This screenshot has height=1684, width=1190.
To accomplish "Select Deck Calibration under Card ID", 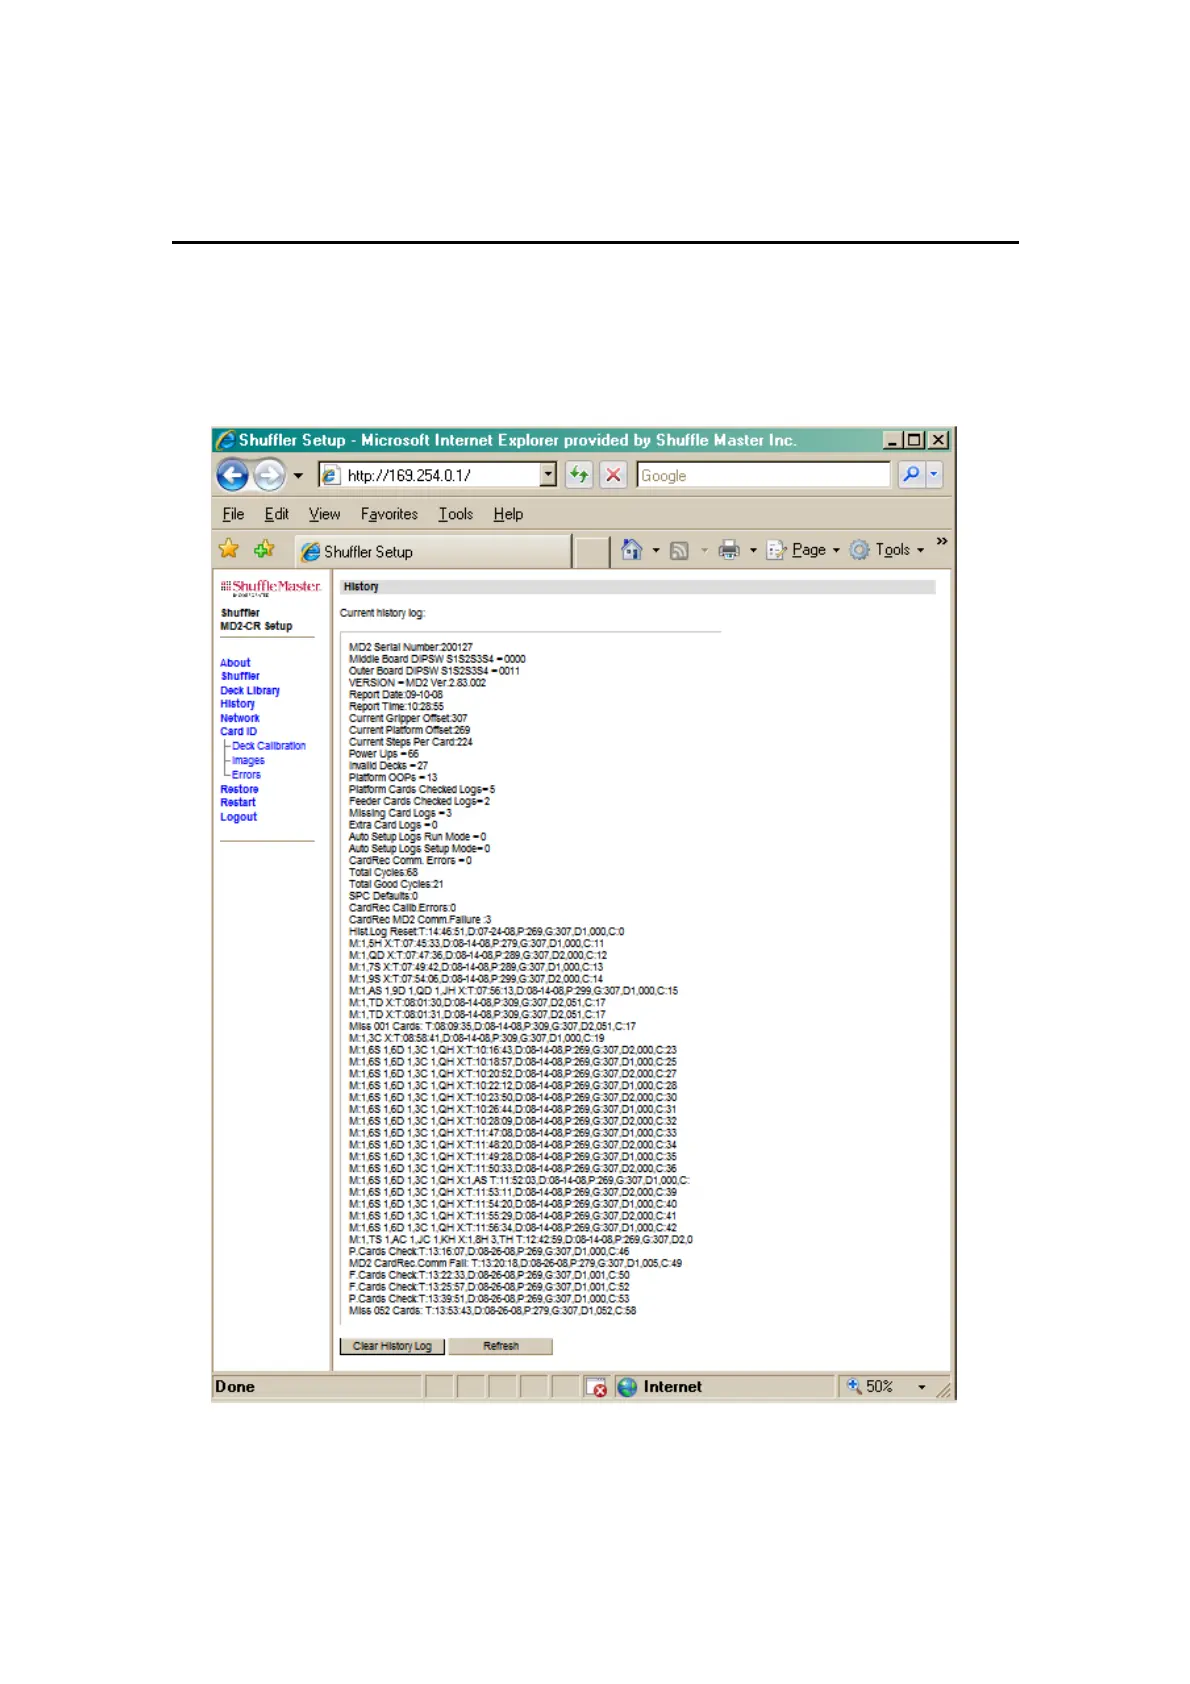I will tap(269, 746).
